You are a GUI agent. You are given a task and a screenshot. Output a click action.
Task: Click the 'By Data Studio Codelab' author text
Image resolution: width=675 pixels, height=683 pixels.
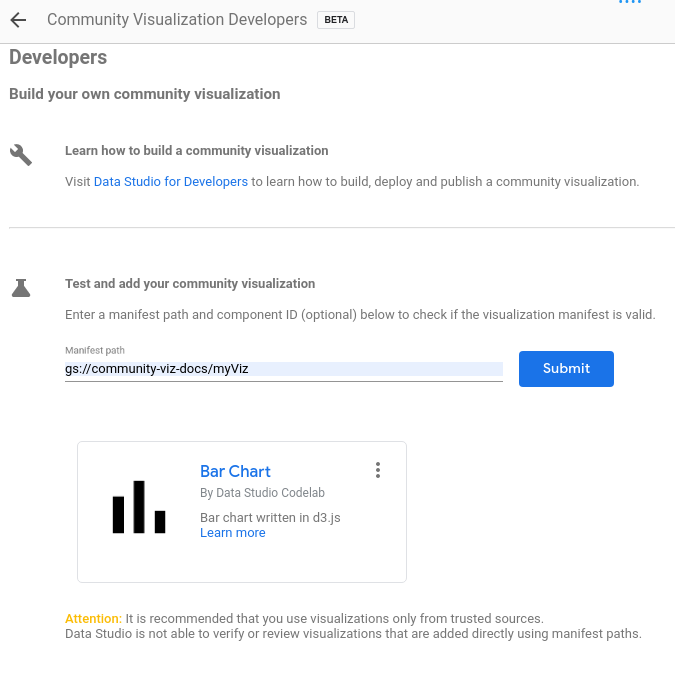tap(262, 493)
